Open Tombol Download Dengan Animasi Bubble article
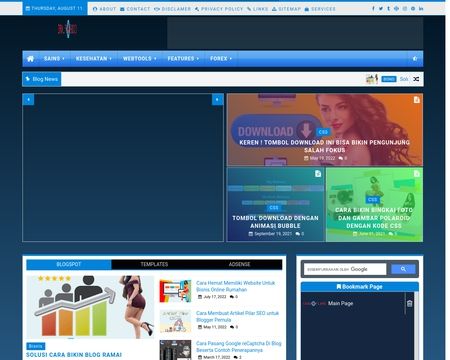The height and width of the screenshot is (360, 450). point(275,222)
